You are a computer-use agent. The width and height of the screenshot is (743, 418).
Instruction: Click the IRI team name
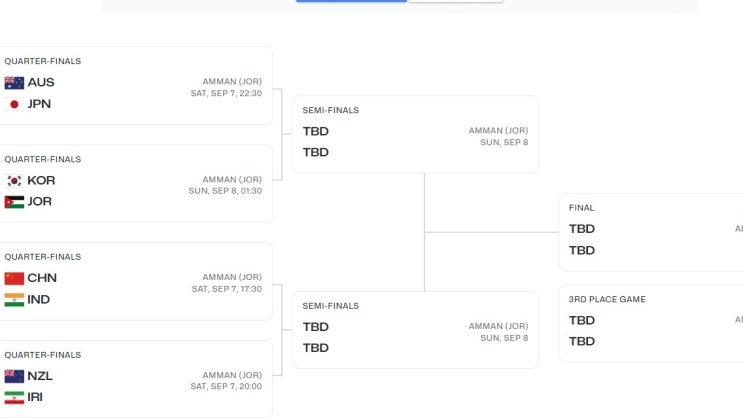click(x=35, y=398)
